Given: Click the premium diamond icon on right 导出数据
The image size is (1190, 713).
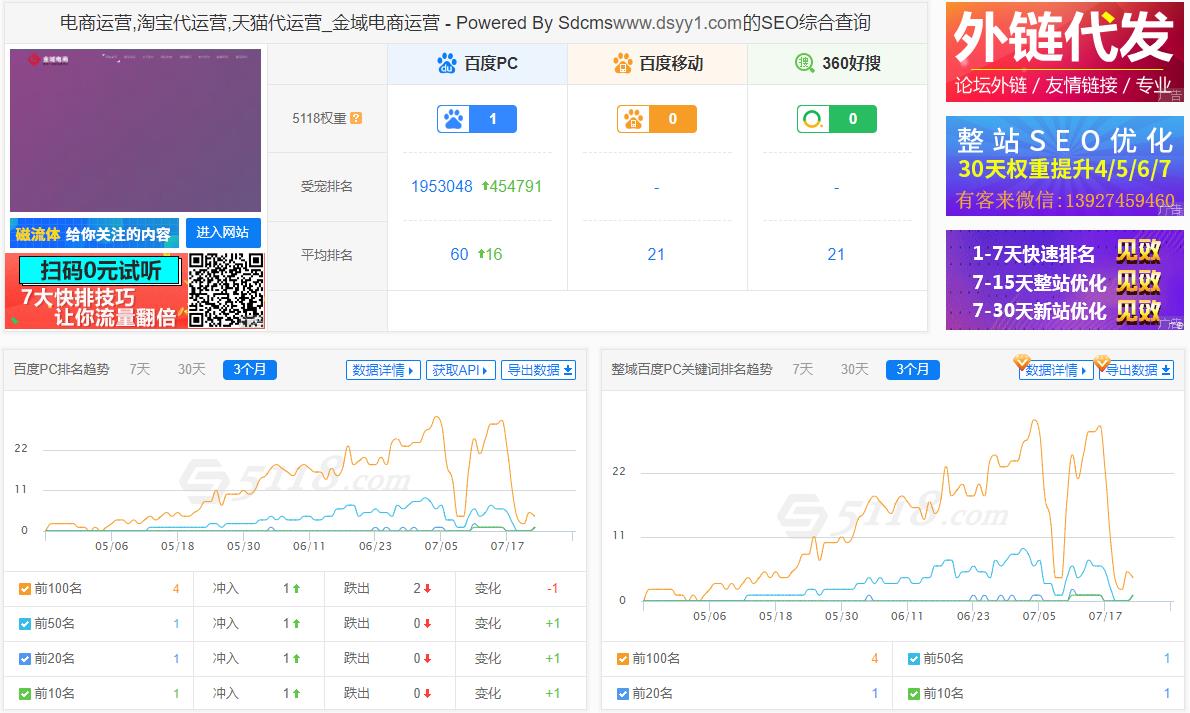Looking at the screenshot, I should pos(1102,362).
